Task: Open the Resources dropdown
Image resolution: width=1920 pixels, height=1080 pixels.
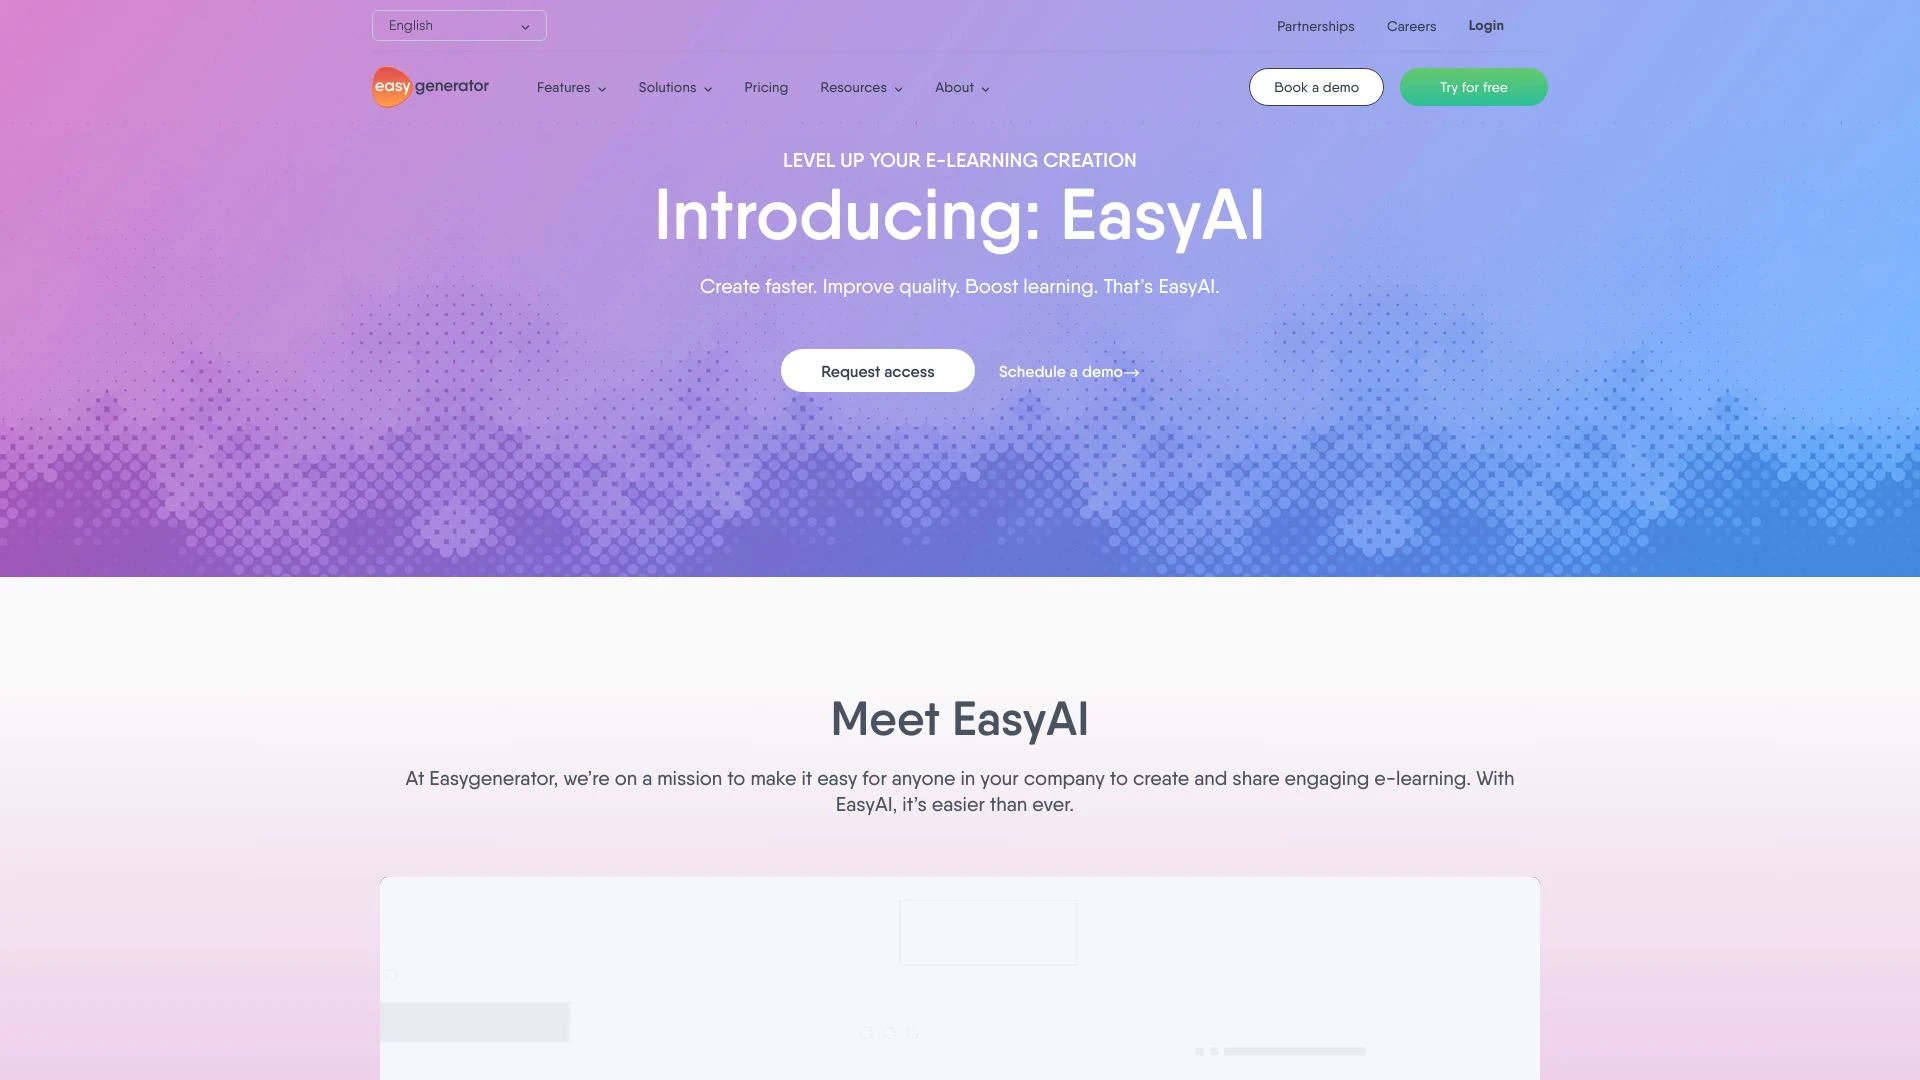Action: click(x=860, y=87)
